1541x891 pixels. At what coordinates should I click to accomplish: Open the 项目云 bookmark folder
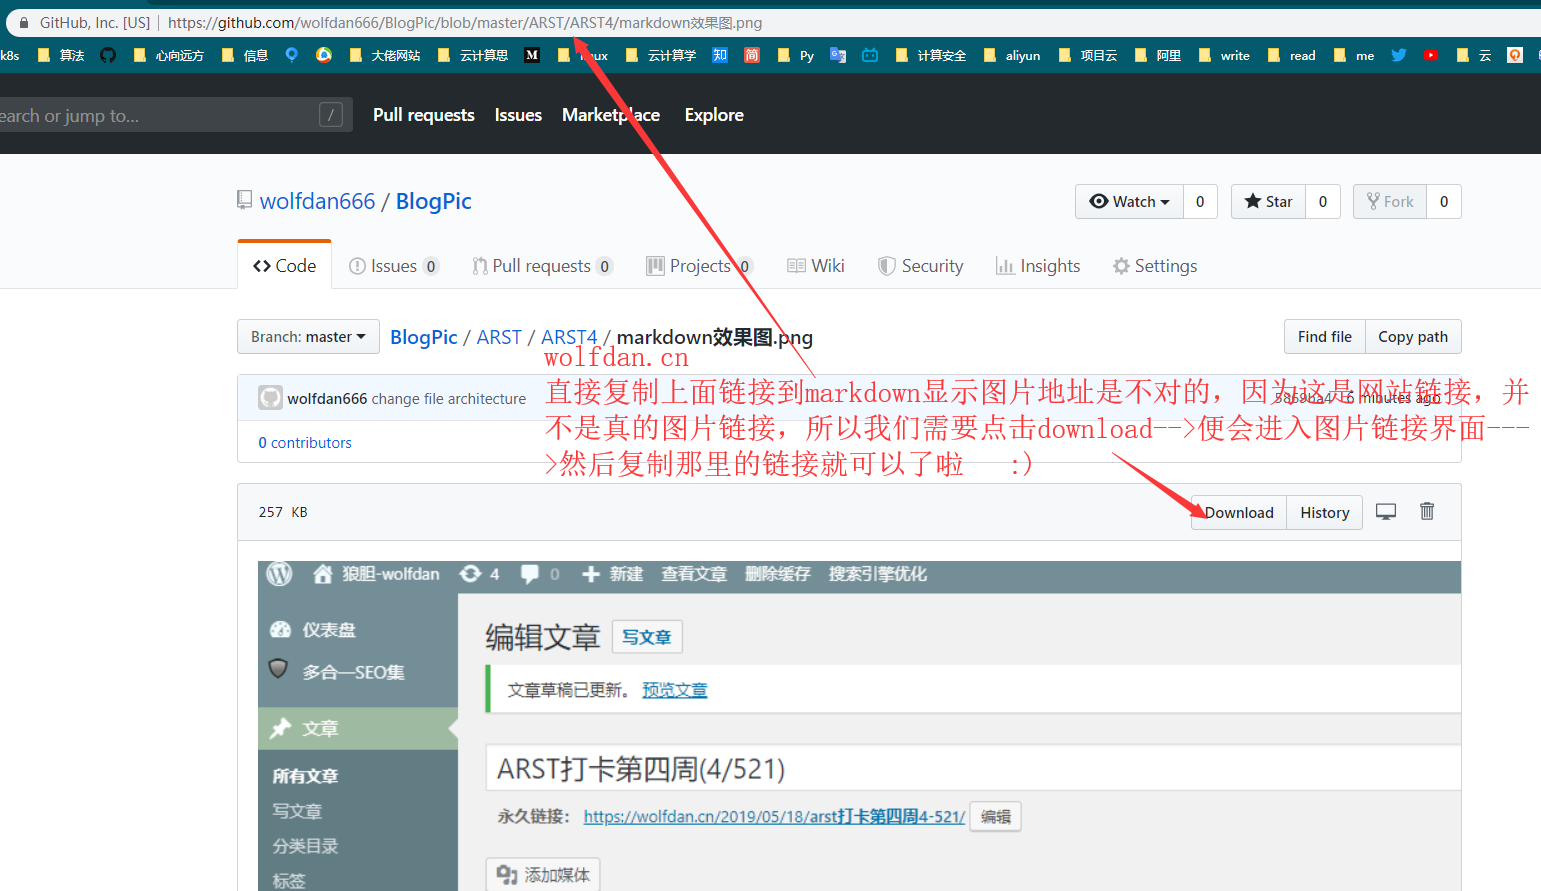1088,55
